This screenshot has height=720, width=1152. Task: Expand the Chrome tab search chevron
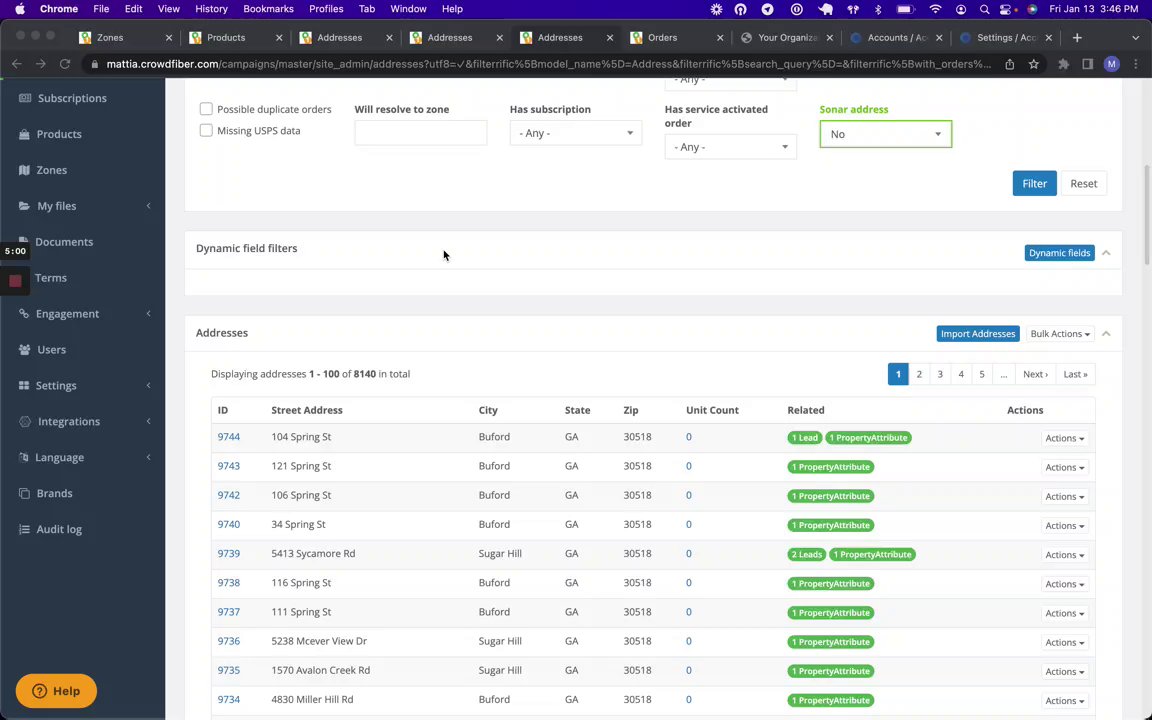click(1135, 37)
